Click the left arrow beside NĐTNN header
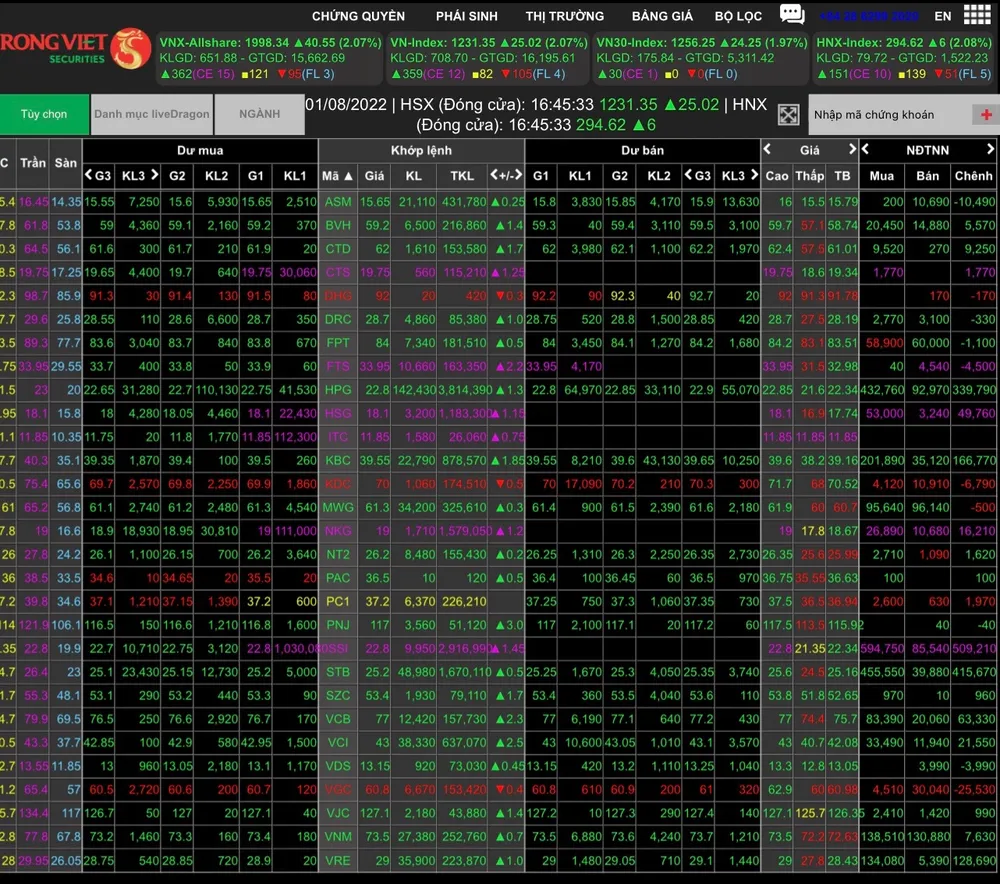Image resolution: width=1000 pixels, height=884 pixels. [867, 150]
